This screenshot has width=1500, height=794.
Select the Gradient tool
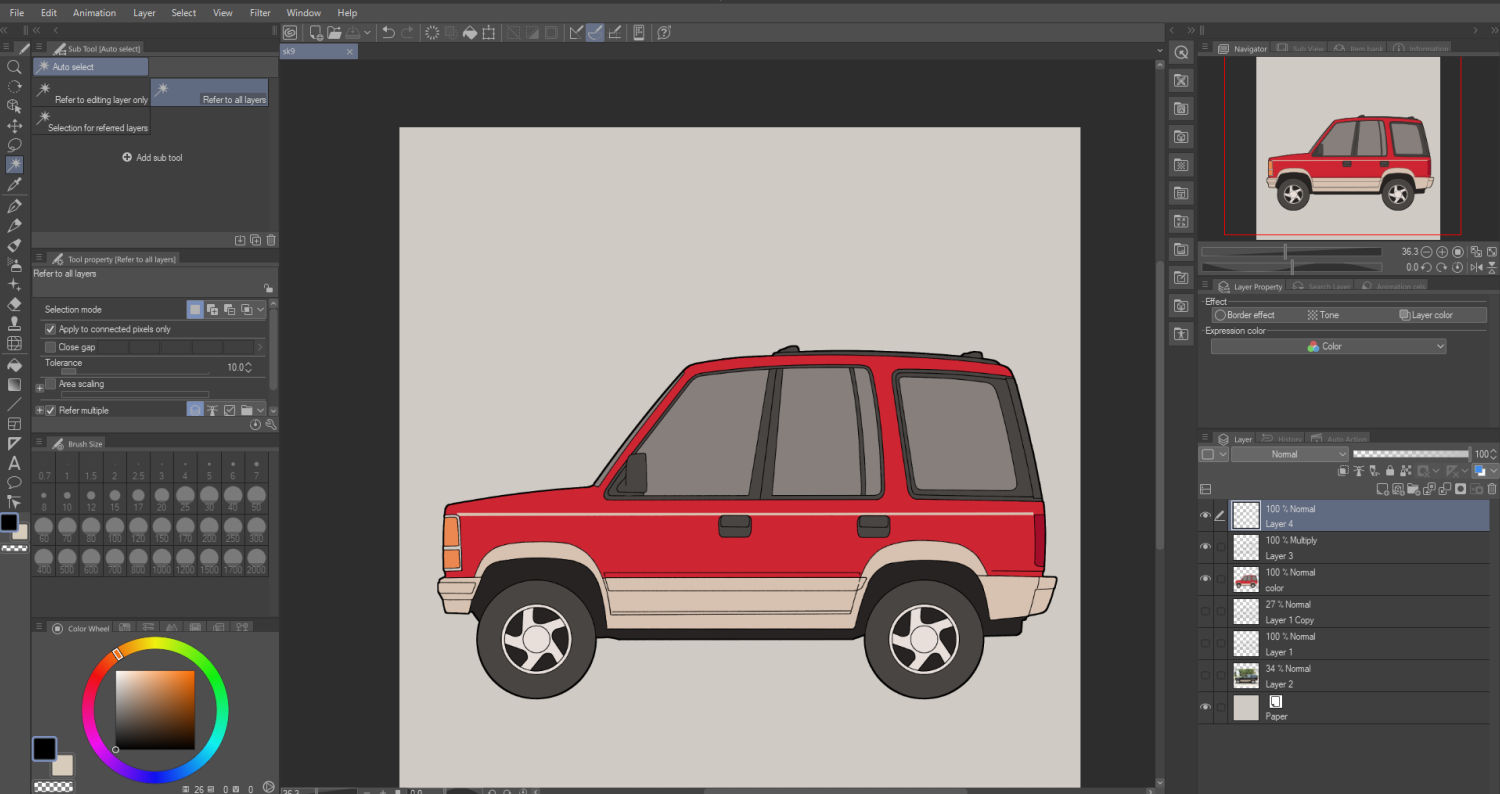pyautogui.click(x=14, y=384)
